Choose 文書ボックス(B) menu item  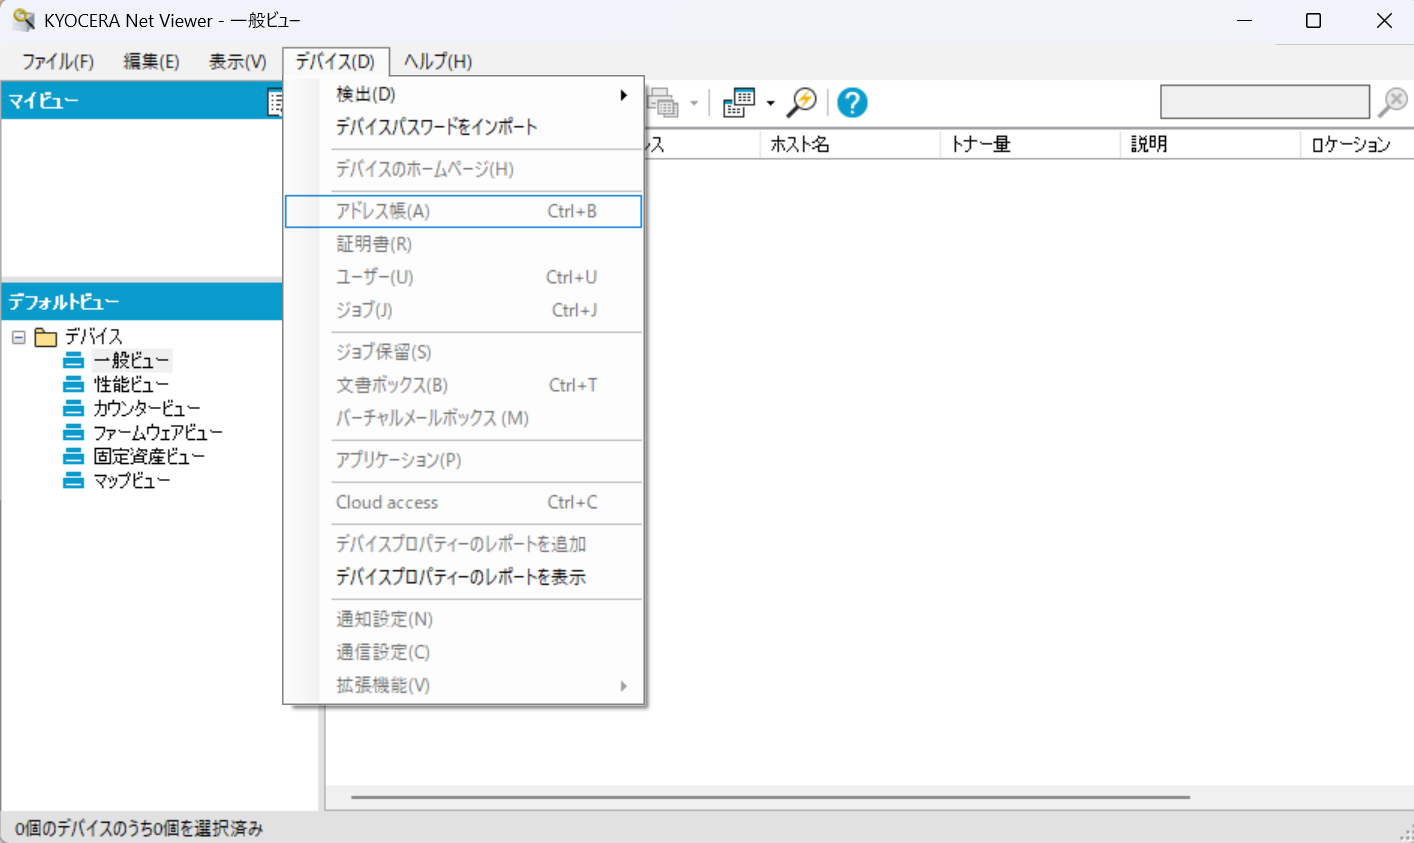[x=464, y=385]
